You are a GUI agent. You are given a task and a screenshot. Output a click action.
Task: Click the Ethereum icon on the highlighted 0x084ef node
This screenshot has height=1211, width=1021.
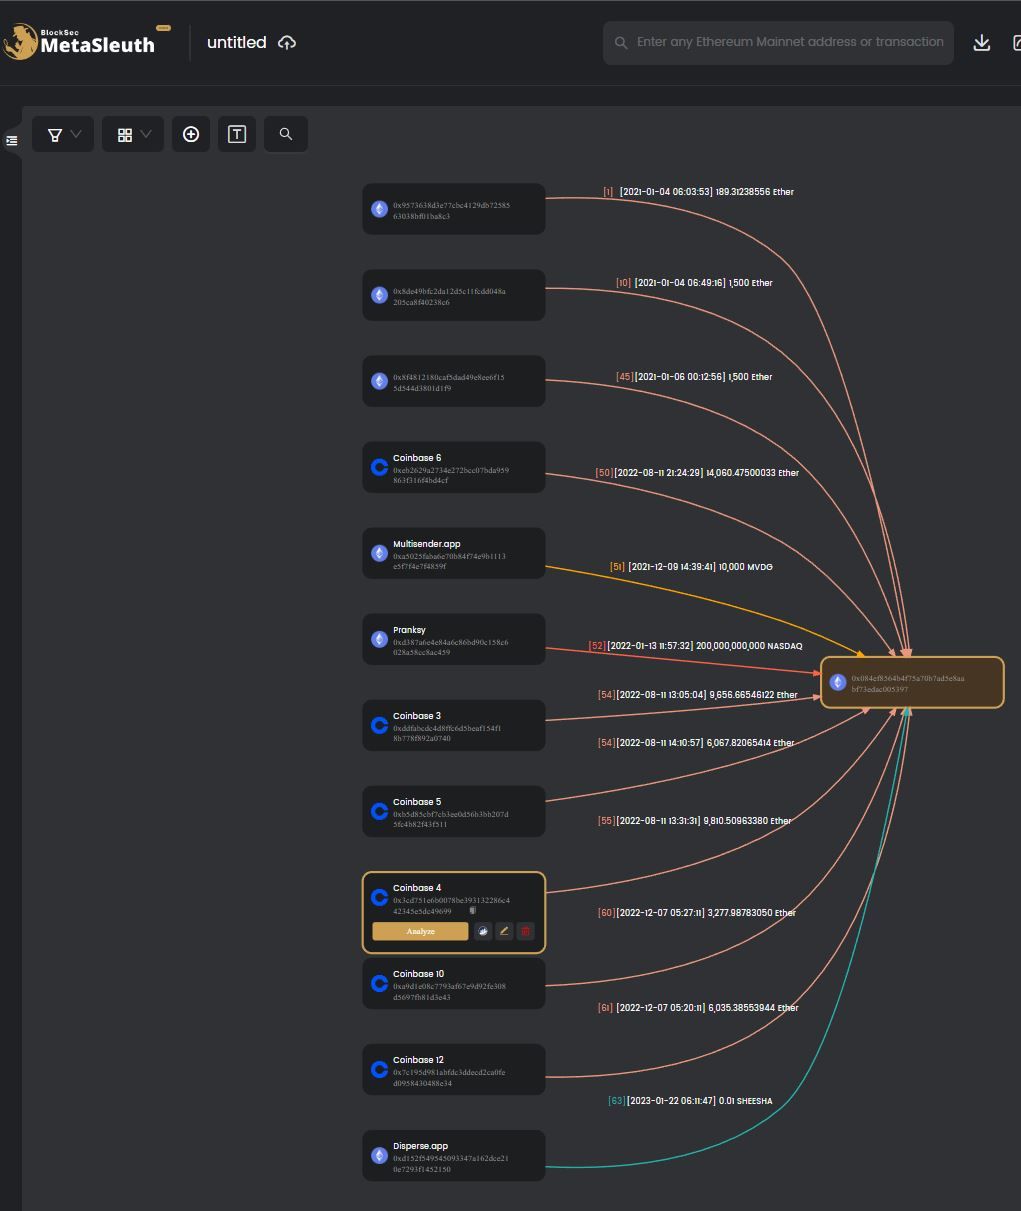click(838, 682)
